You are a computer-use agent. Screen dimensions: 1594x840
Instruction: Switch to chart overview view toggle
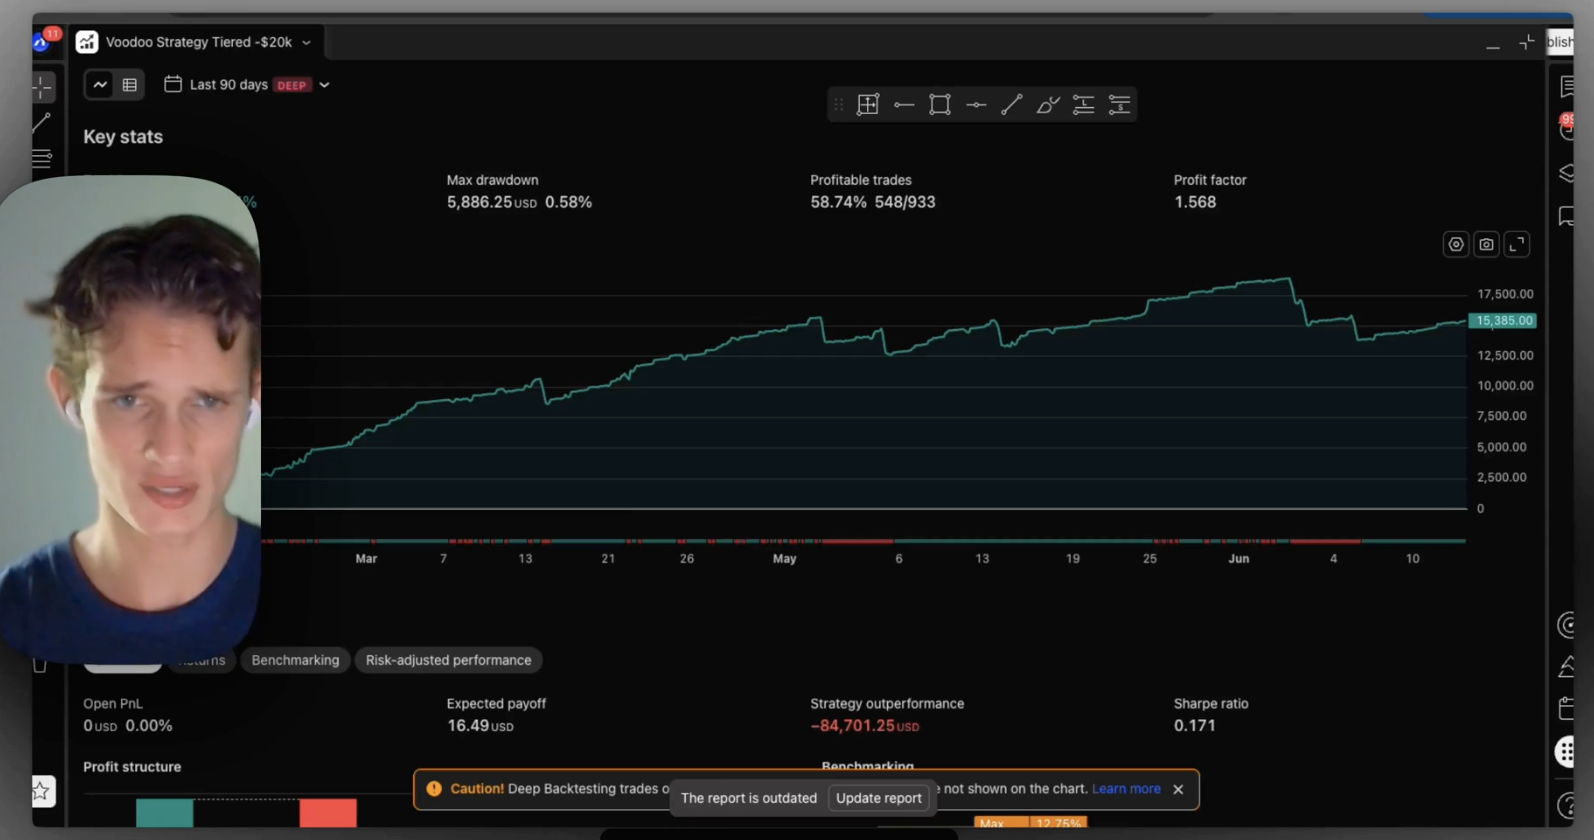tap(100, 85)
